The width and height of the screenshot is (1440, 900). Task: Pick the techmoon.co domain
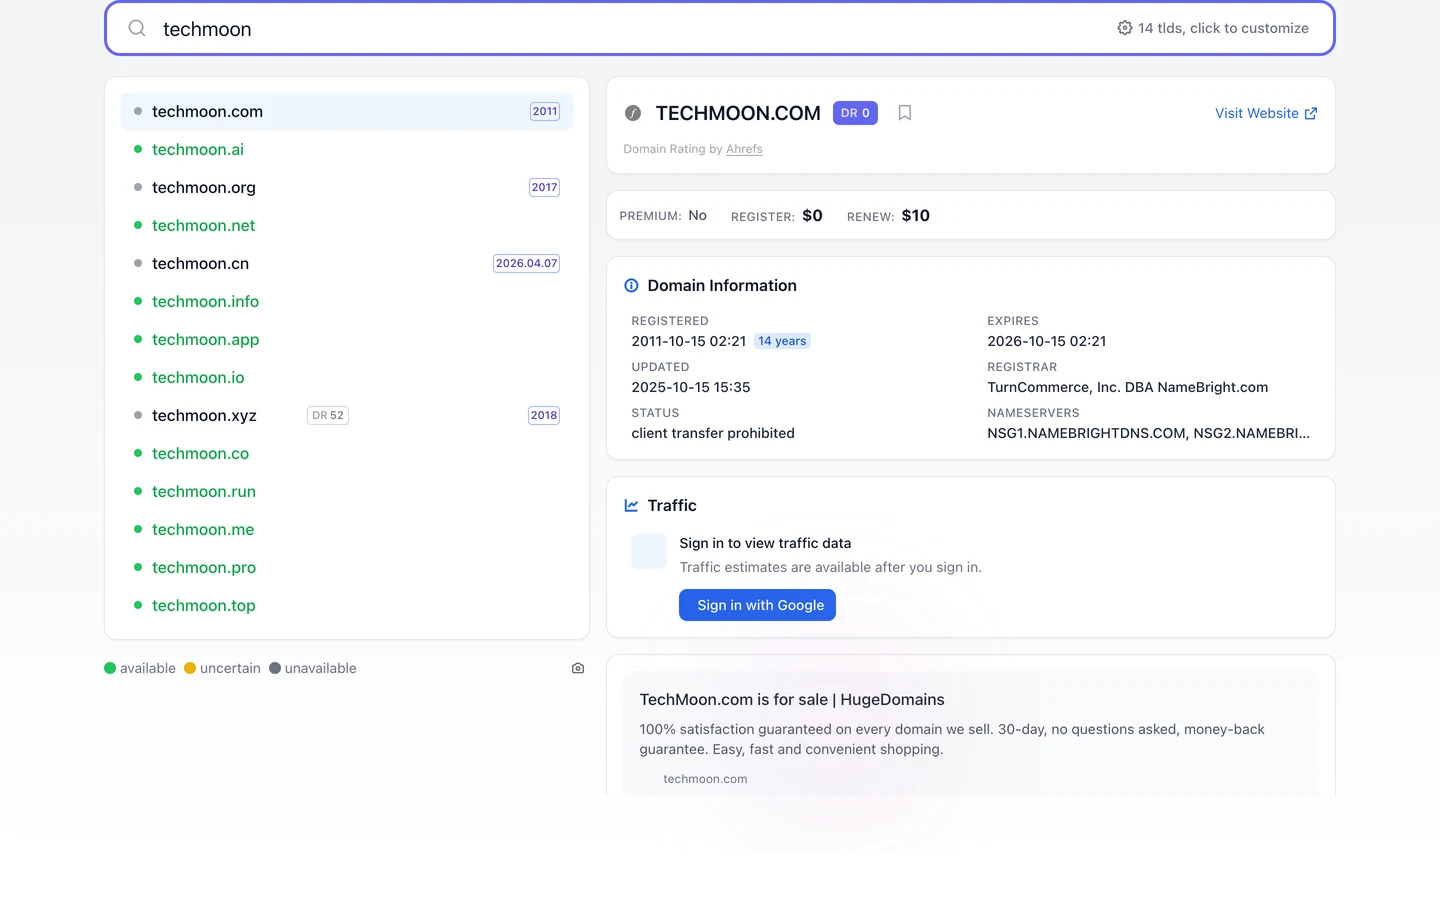347,453
